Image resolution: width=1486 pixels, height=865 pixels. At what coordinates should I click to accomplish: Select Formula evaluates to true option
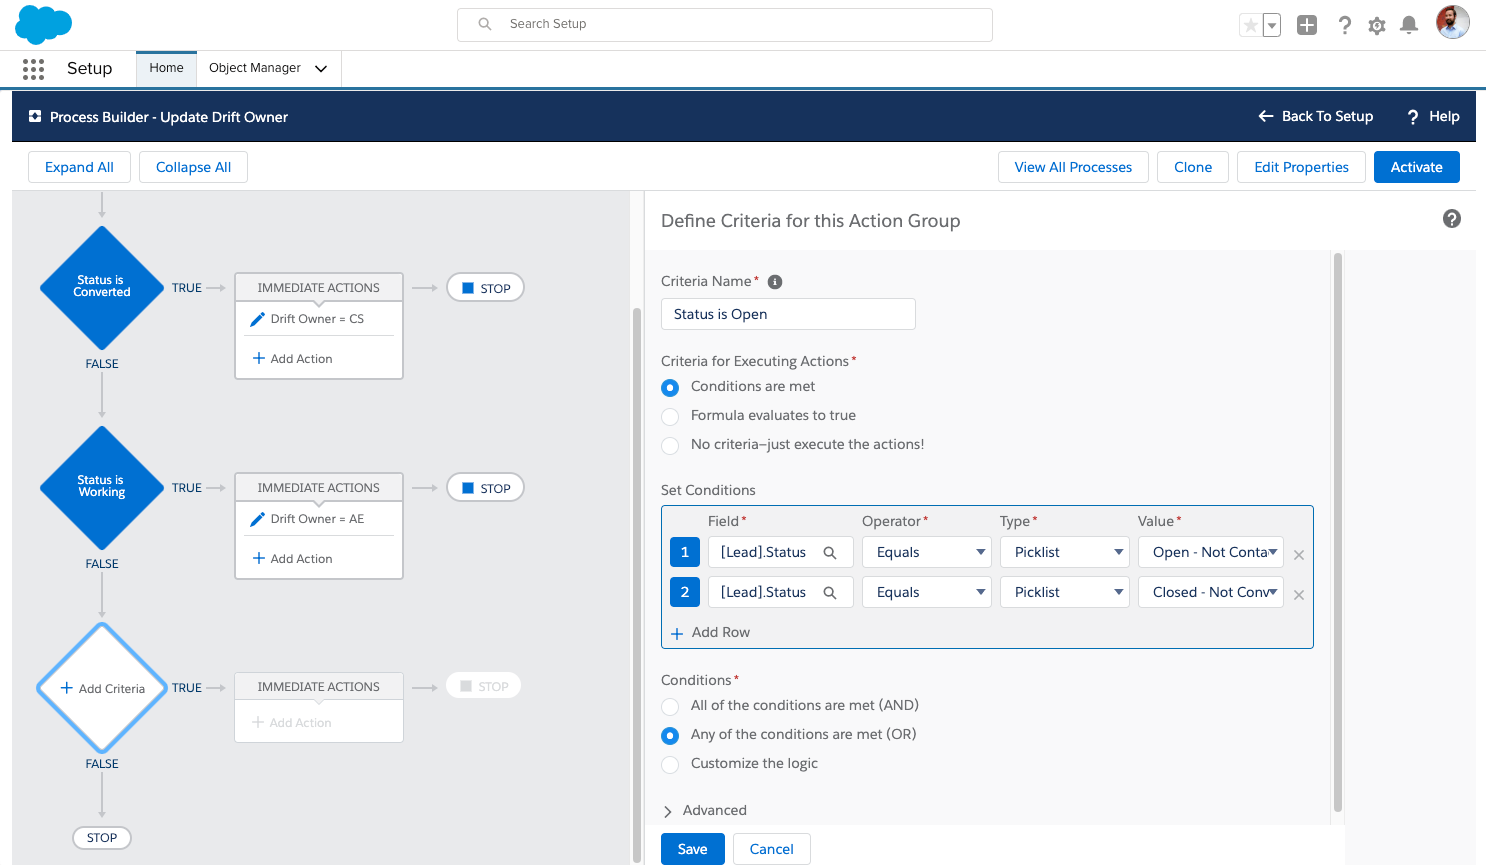coord(670,416)
